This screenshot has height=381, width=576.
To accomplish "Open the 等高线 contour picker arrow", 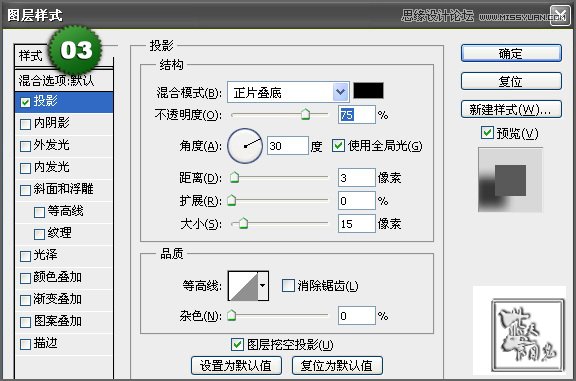I will click(x=263, y=285).
